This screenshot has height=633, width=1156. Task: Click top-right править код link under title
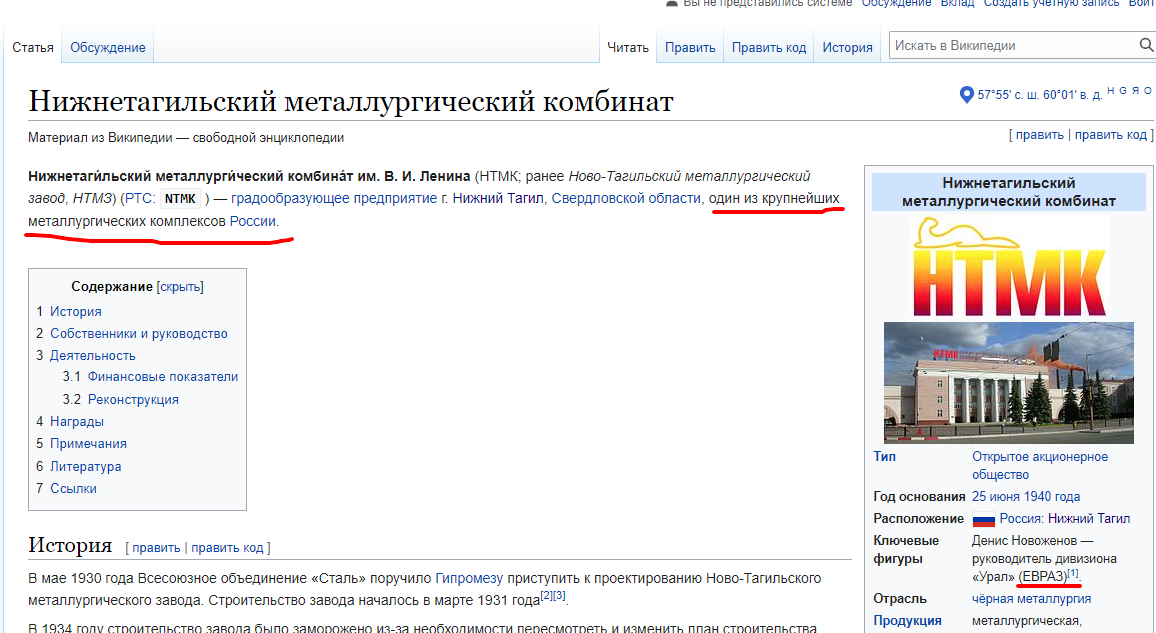click(1110, 135)
